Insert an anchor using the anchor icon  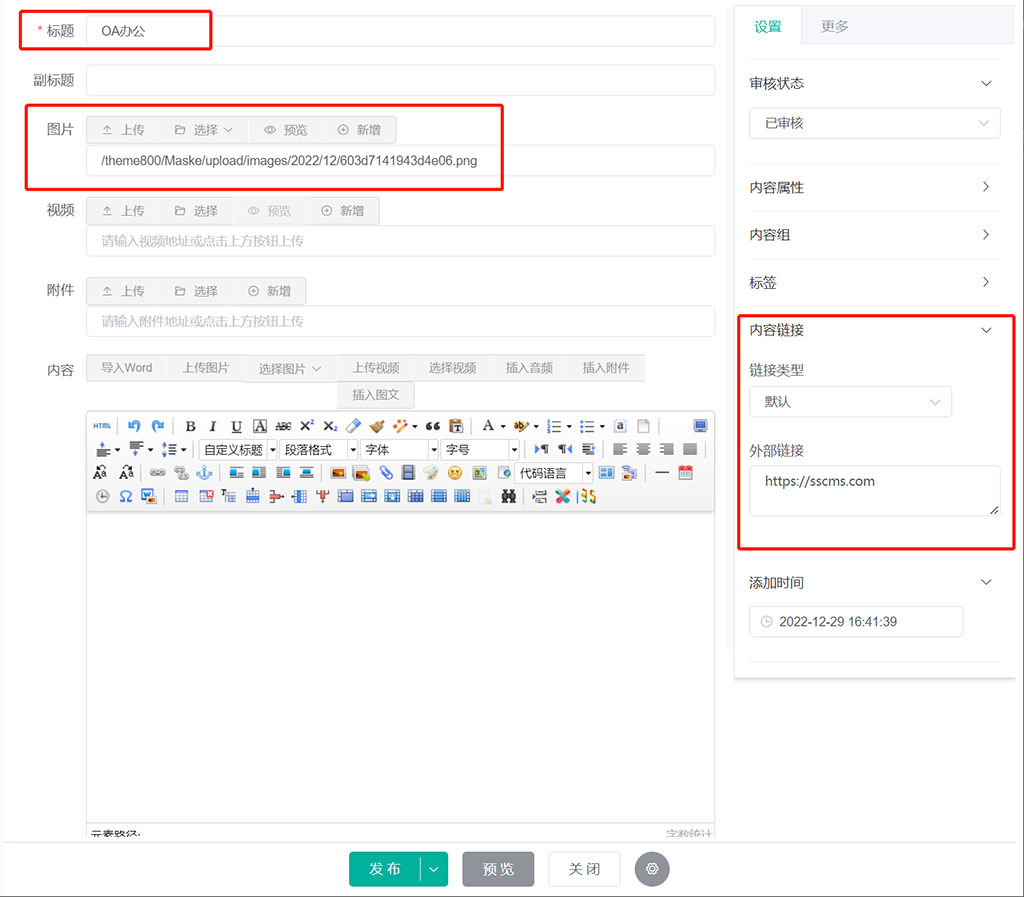(x=204, y=473)
